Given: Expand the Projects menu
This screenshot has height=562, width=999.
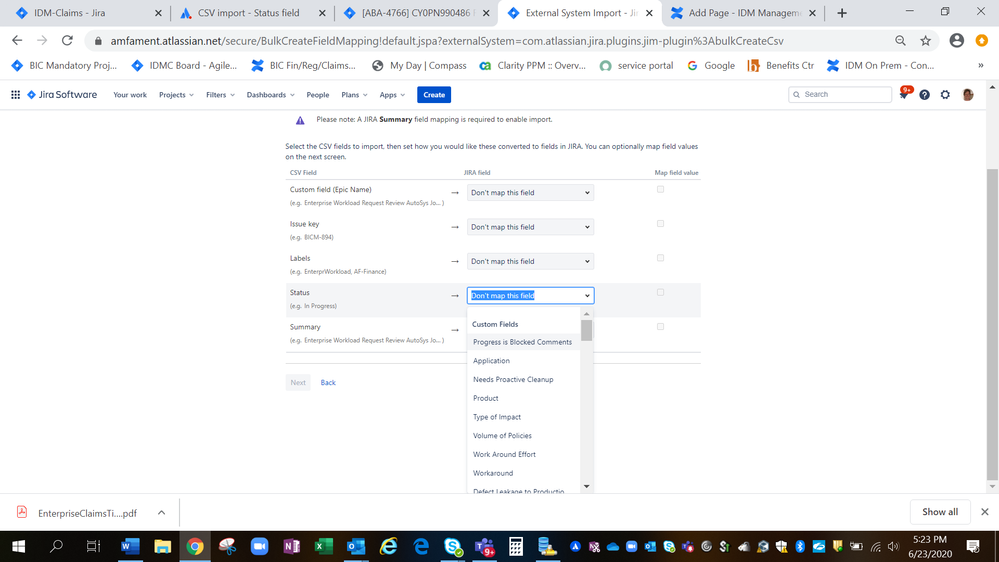Looking at the screenshot, I should (x=176, y=94).
